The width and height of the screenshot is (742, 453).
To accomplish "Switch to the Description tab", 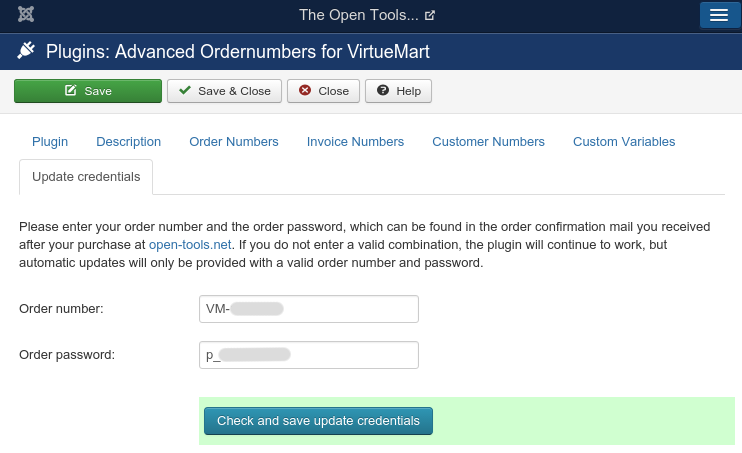I will pyautogui.click(x=128, y=142).
